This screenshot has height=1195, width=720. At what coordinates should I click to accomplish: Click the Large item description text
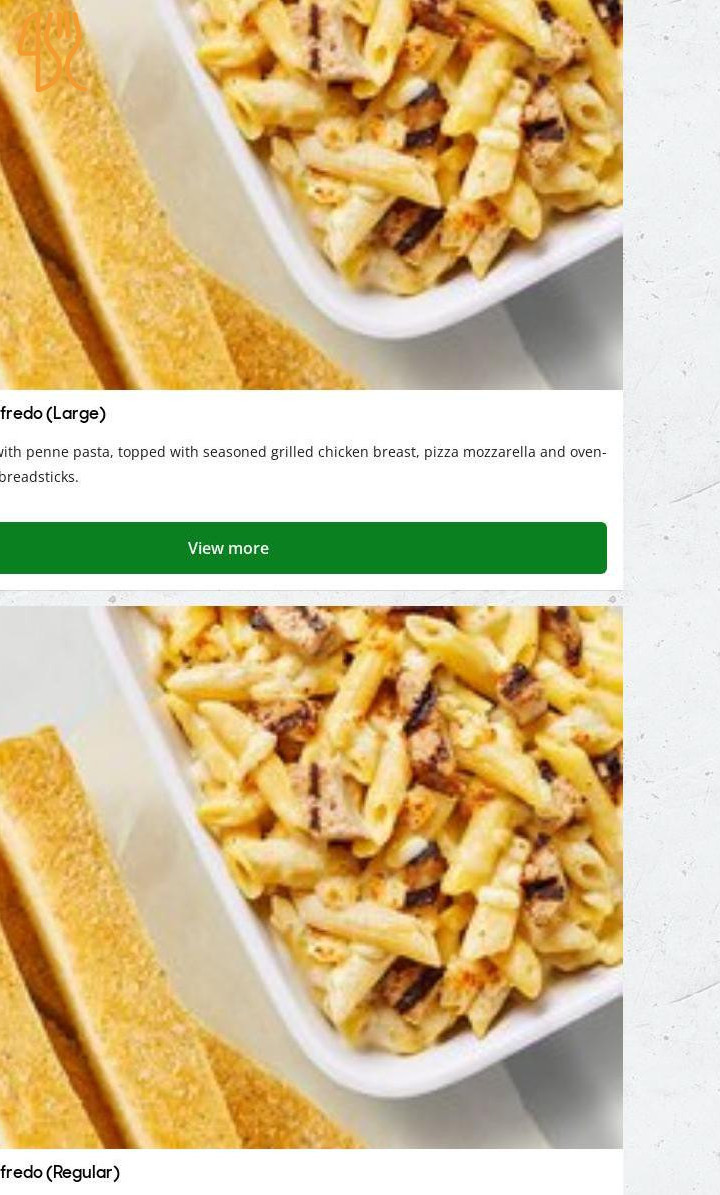tap(303, 464)
